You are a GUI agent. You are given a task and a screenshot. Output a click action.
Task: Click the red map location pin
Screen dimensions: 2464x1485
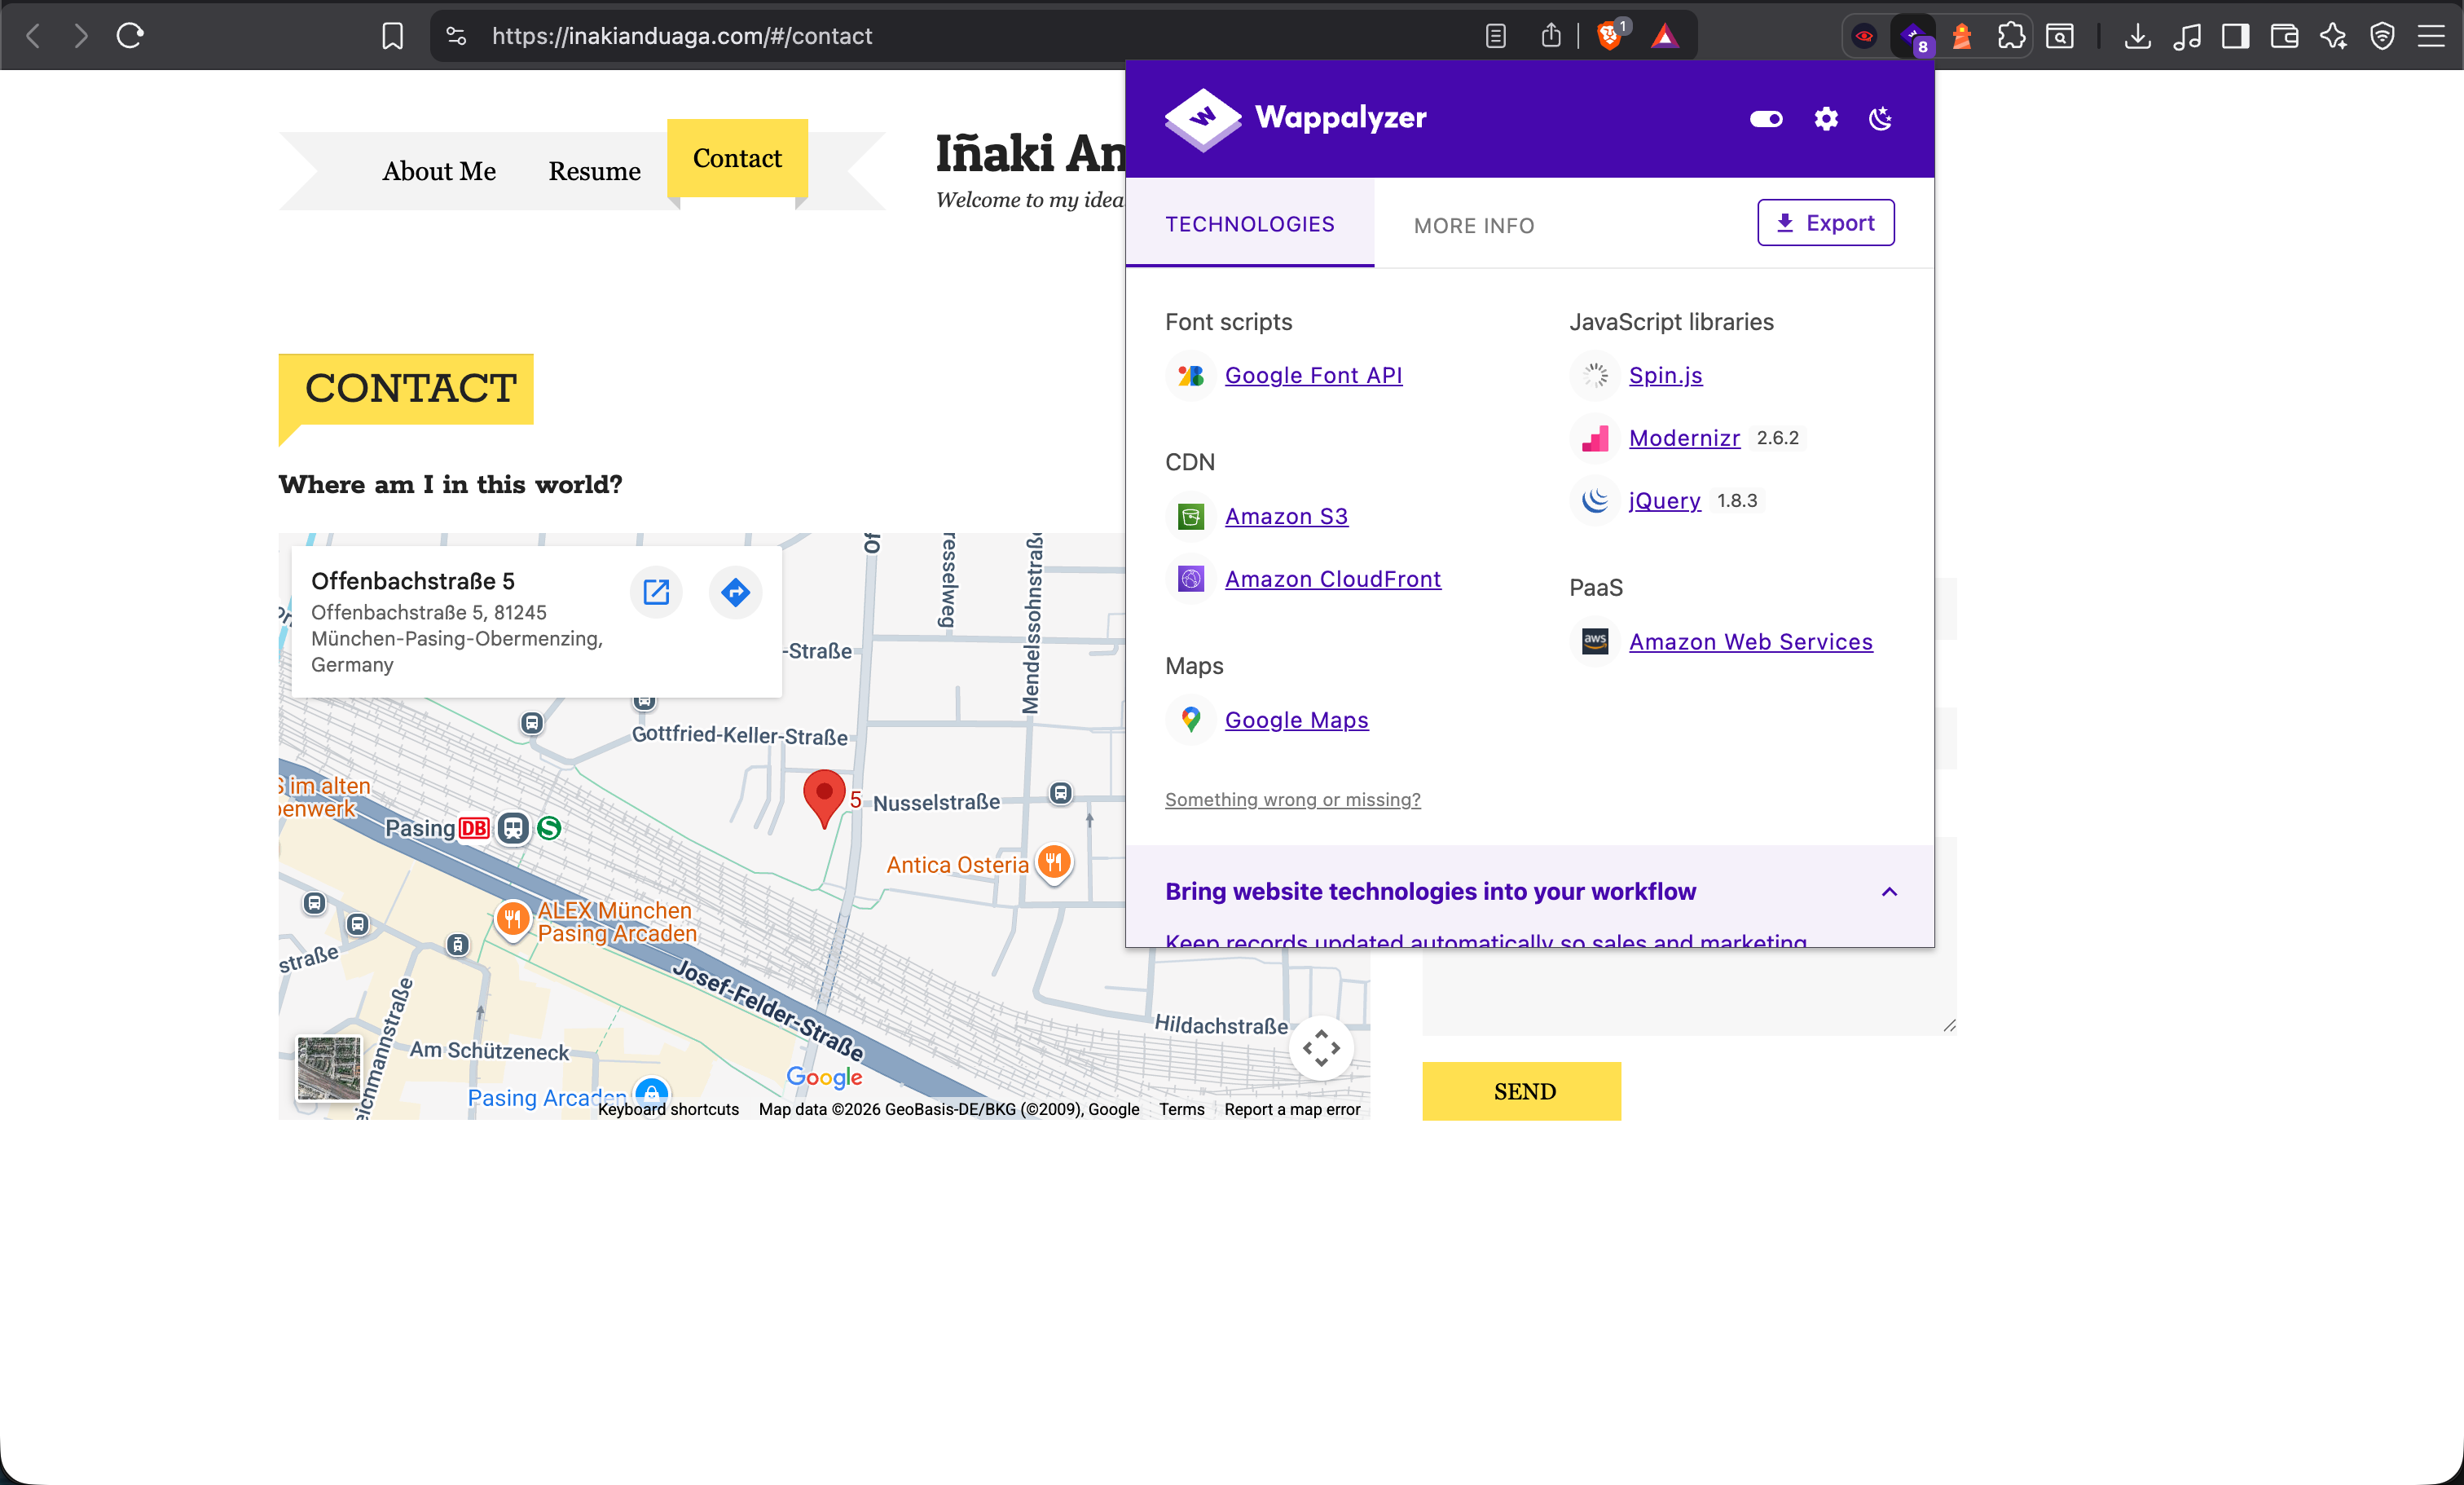point(824,798)
